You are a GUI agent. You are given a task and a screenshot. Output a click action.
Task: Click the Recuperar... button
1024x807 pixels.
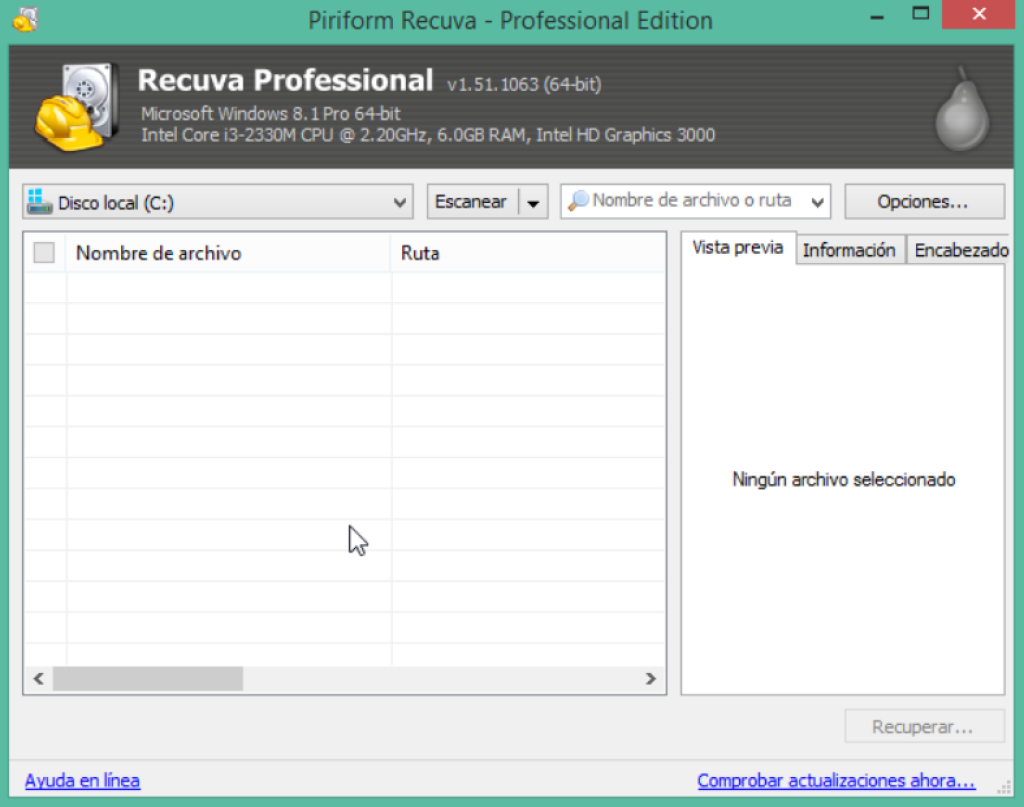pos(923,726)
